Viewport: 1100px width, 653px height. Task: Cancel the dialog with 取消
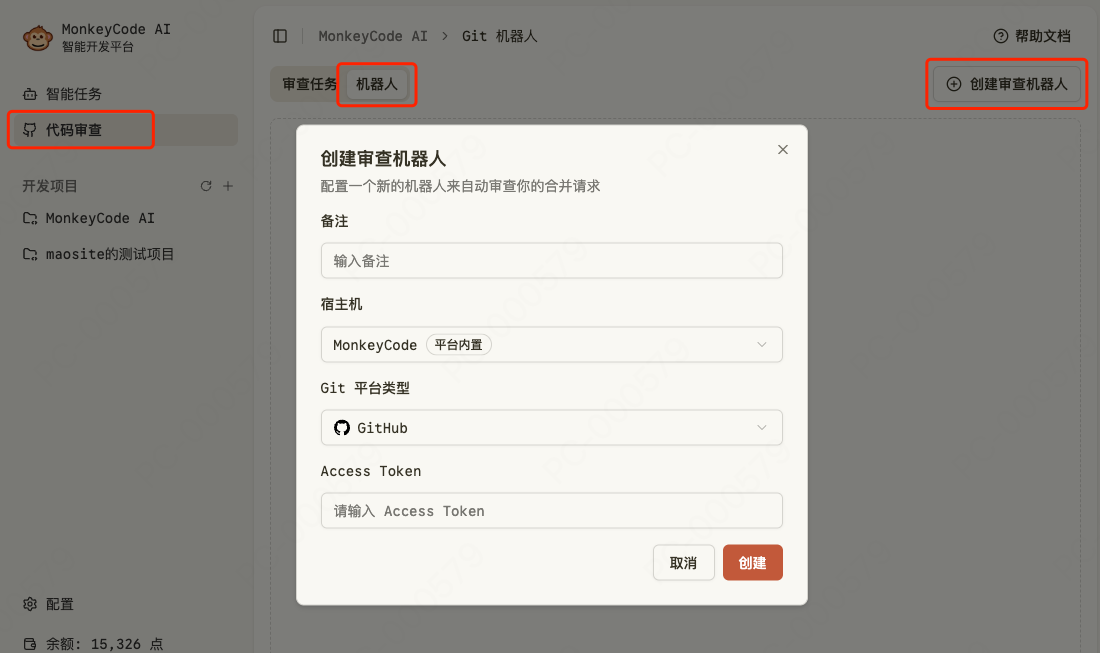coord(683,562)
